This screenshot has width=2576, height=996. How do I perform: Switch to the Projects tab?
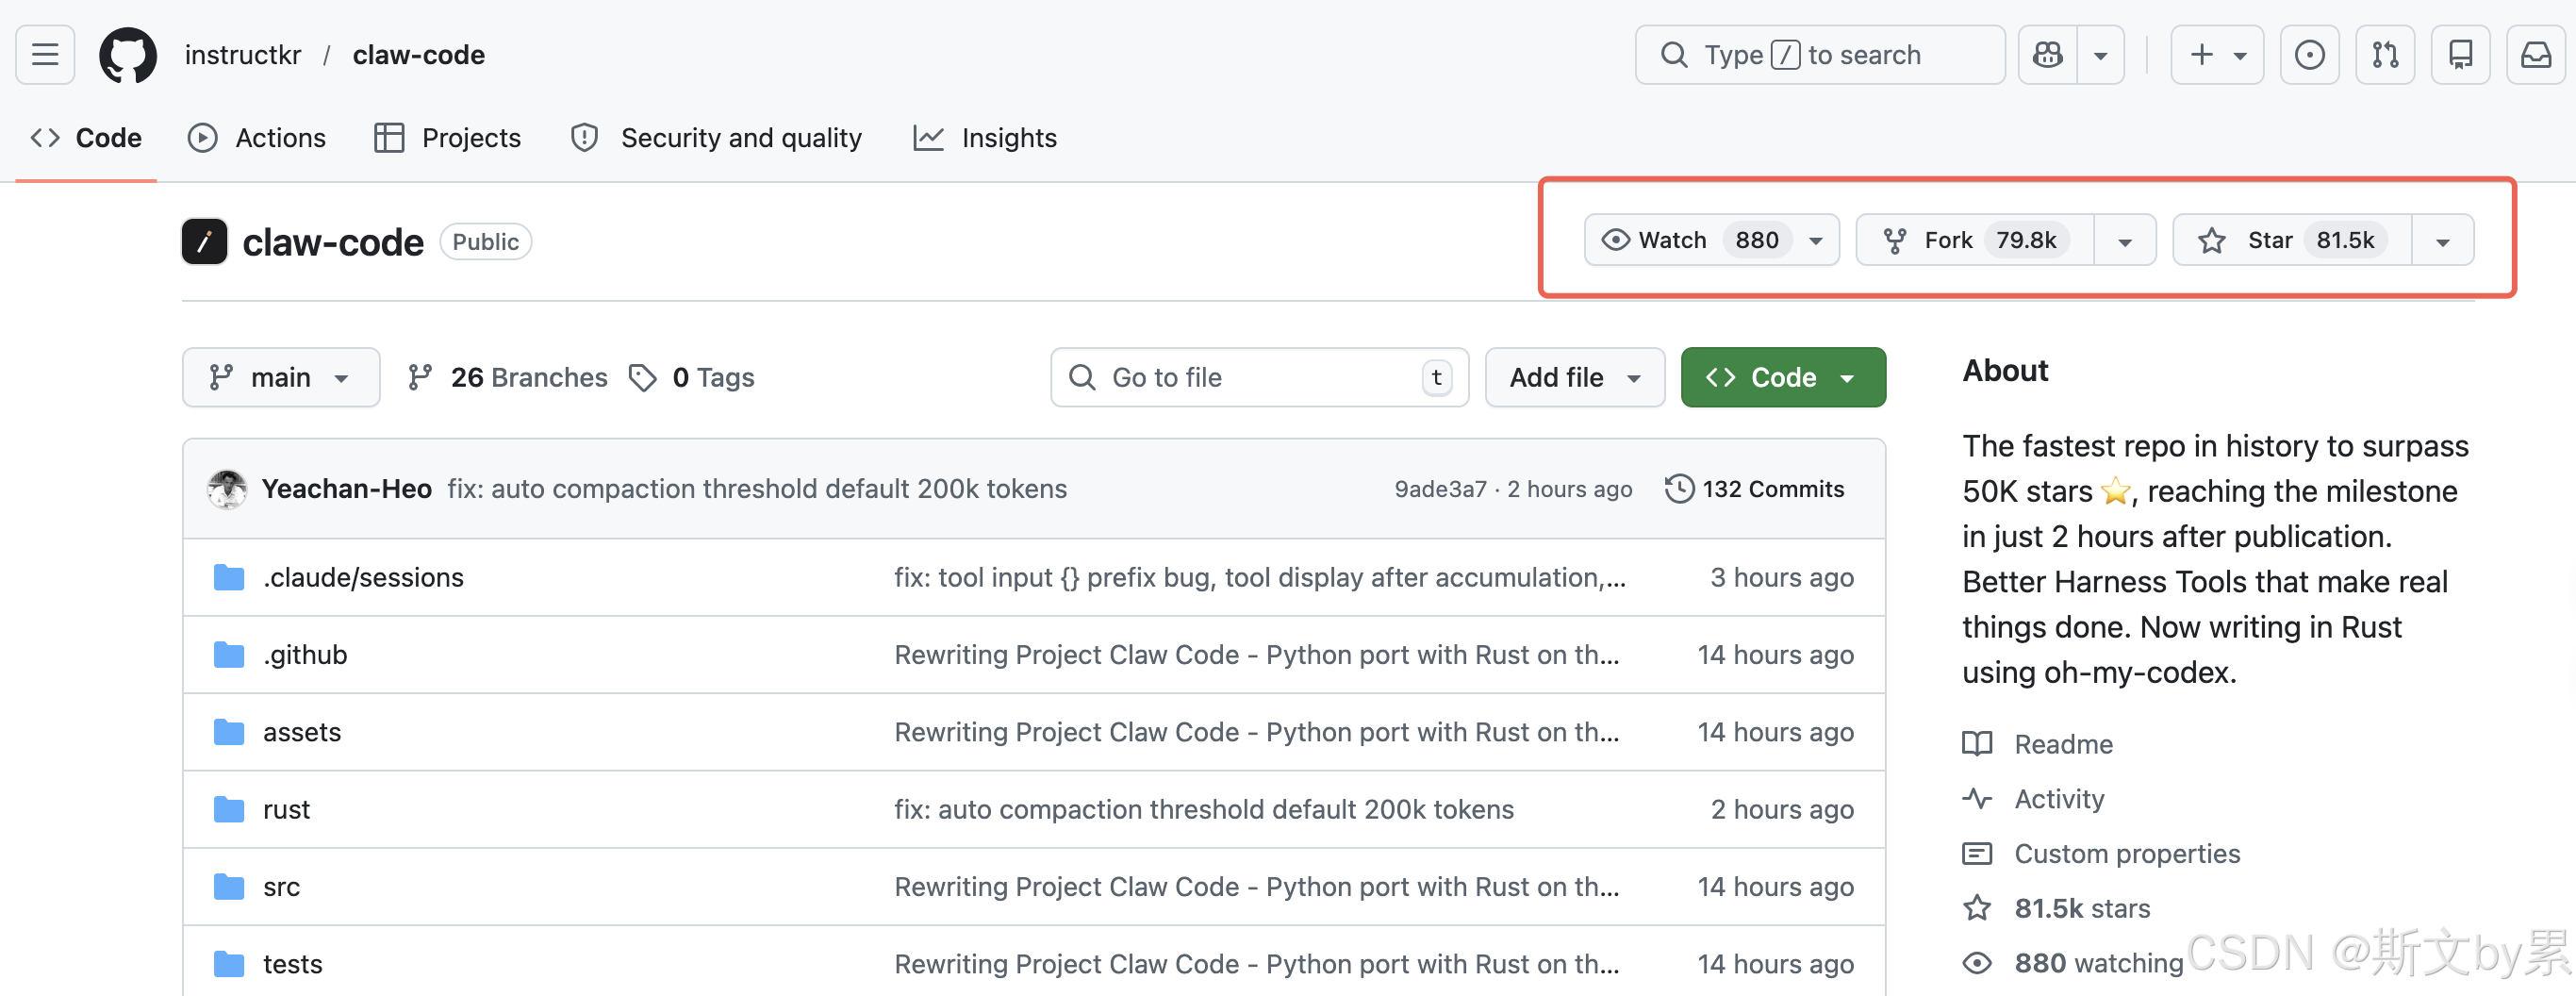coord(447,138)
